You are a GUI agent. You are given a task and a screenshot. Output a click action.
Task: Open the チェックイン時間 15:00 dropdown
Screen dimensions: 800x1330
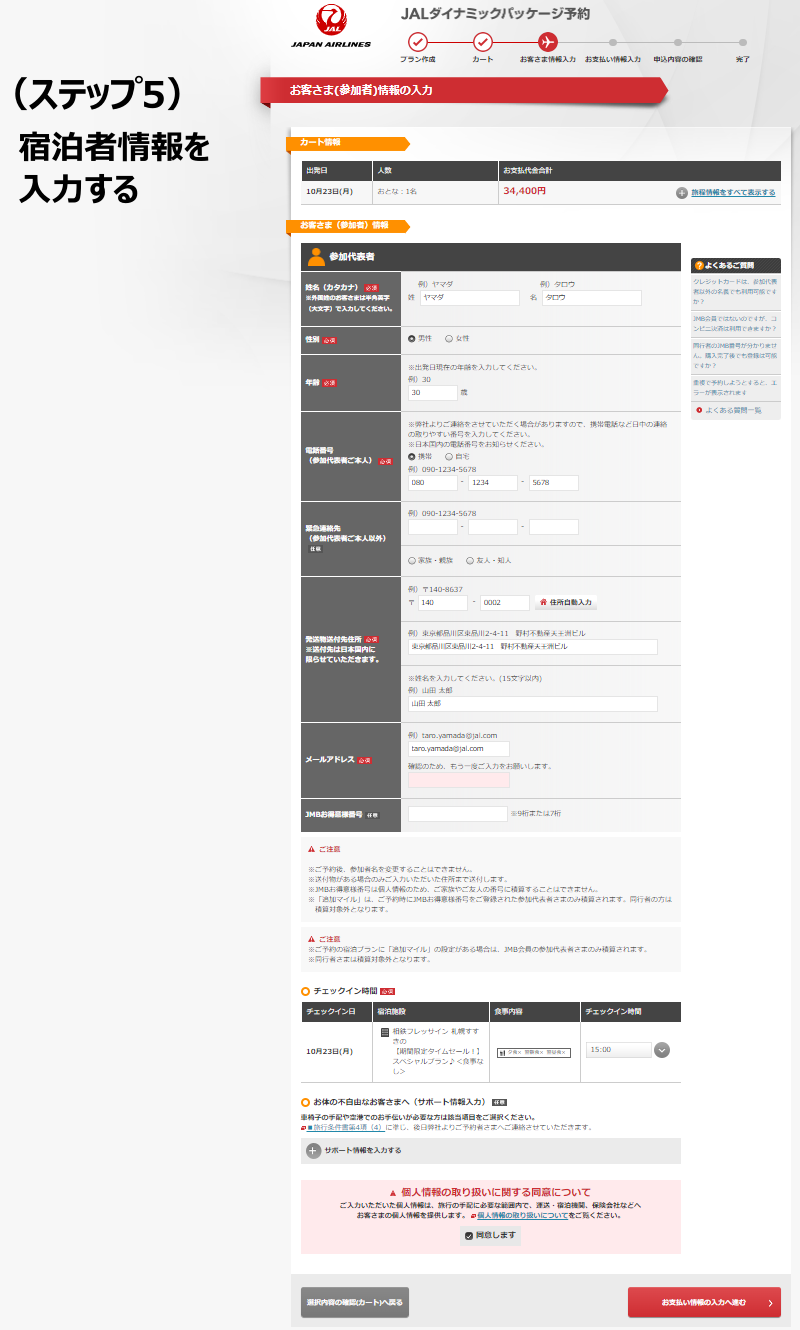tap(627, 1050)
